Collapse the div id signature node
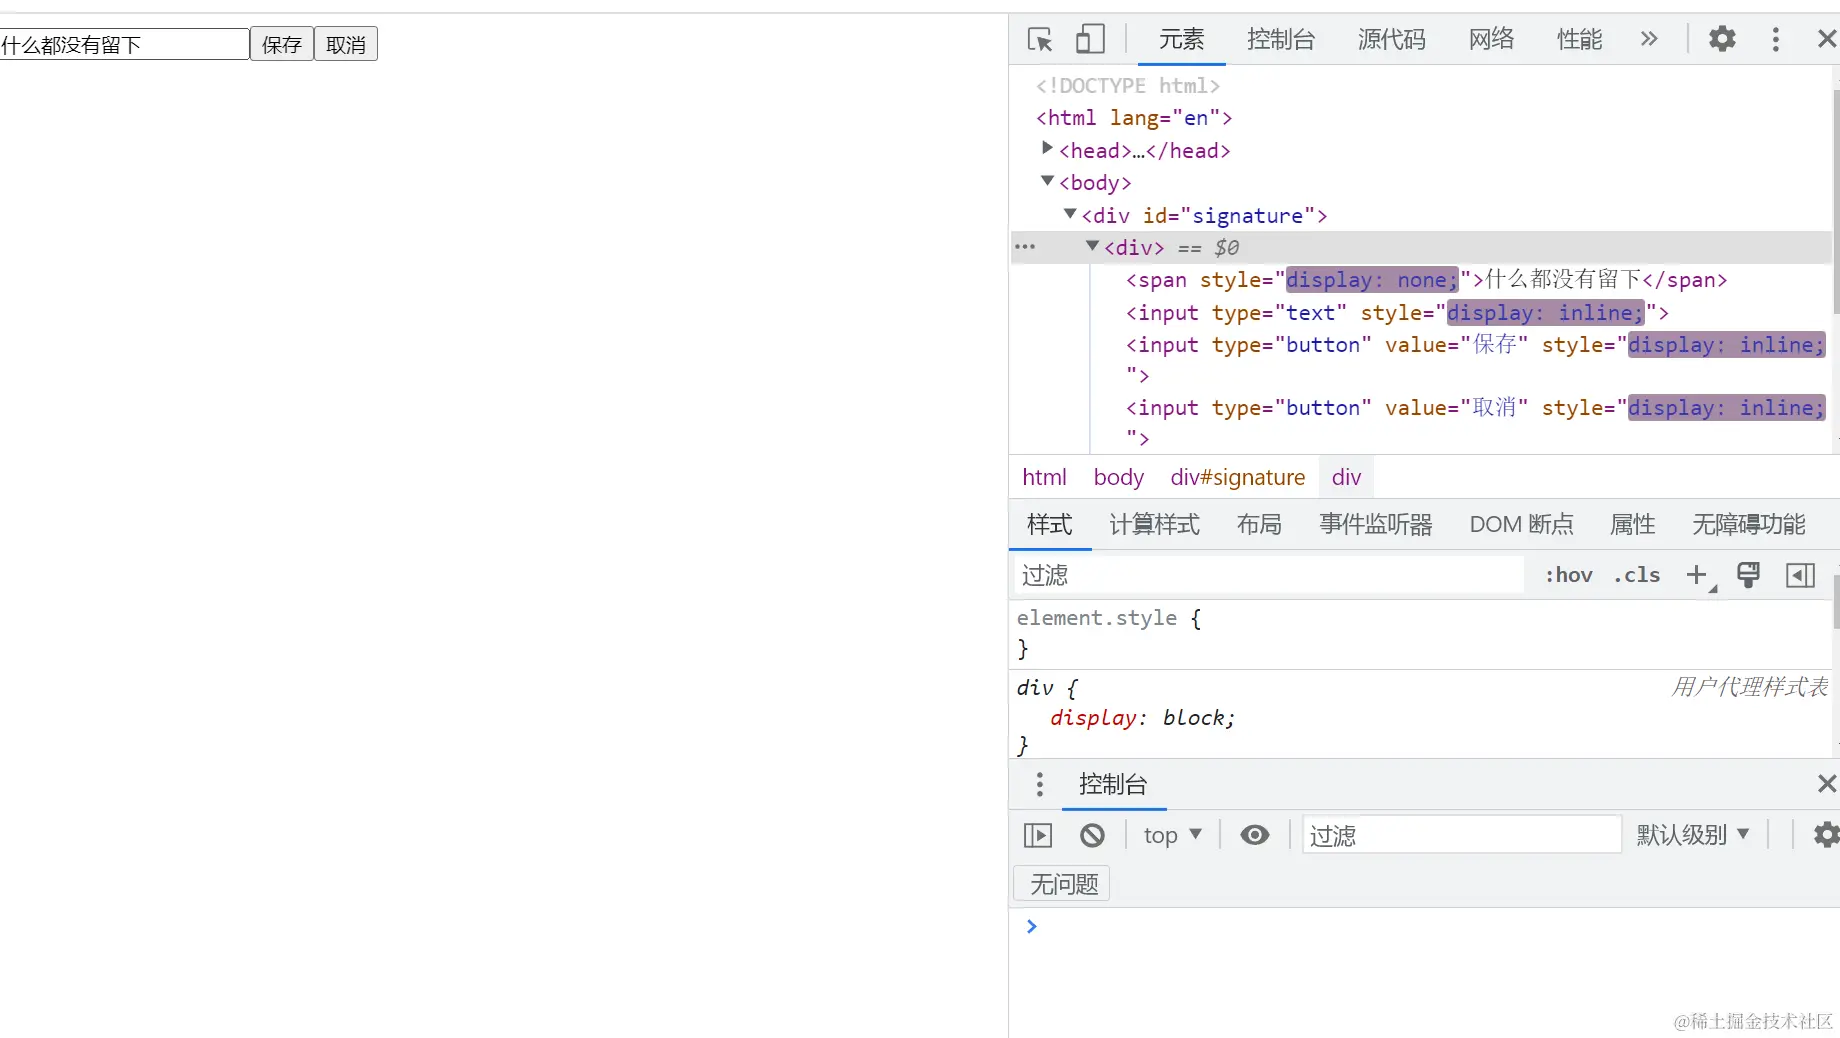This screenshot has width=1840, height=1038. coord(1070,214)
